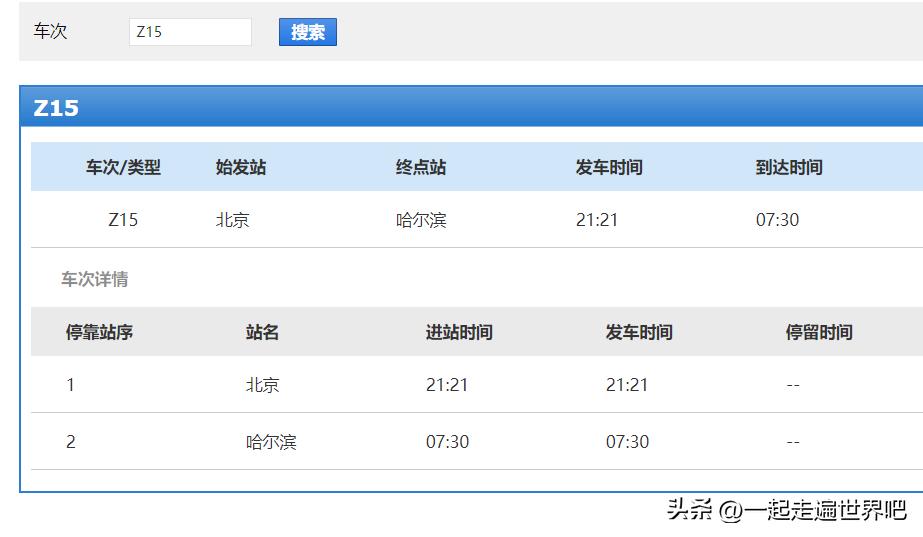The width and height of the screenshot is (923, 537).
Task: Click the 头条 @一起走遍世界吧 watermark
Action: pos(786,510)
